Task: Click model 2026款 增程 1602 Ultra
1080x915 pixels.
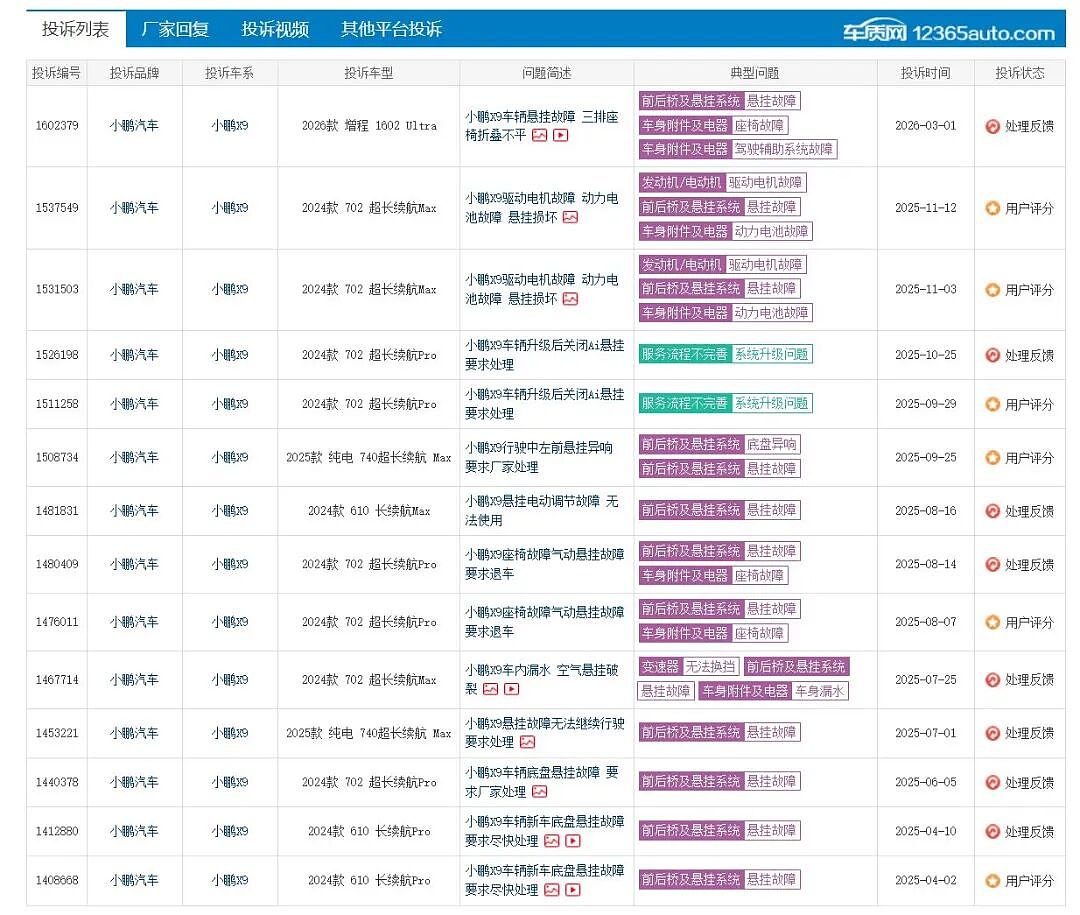Action: click(x=369, y=125)
